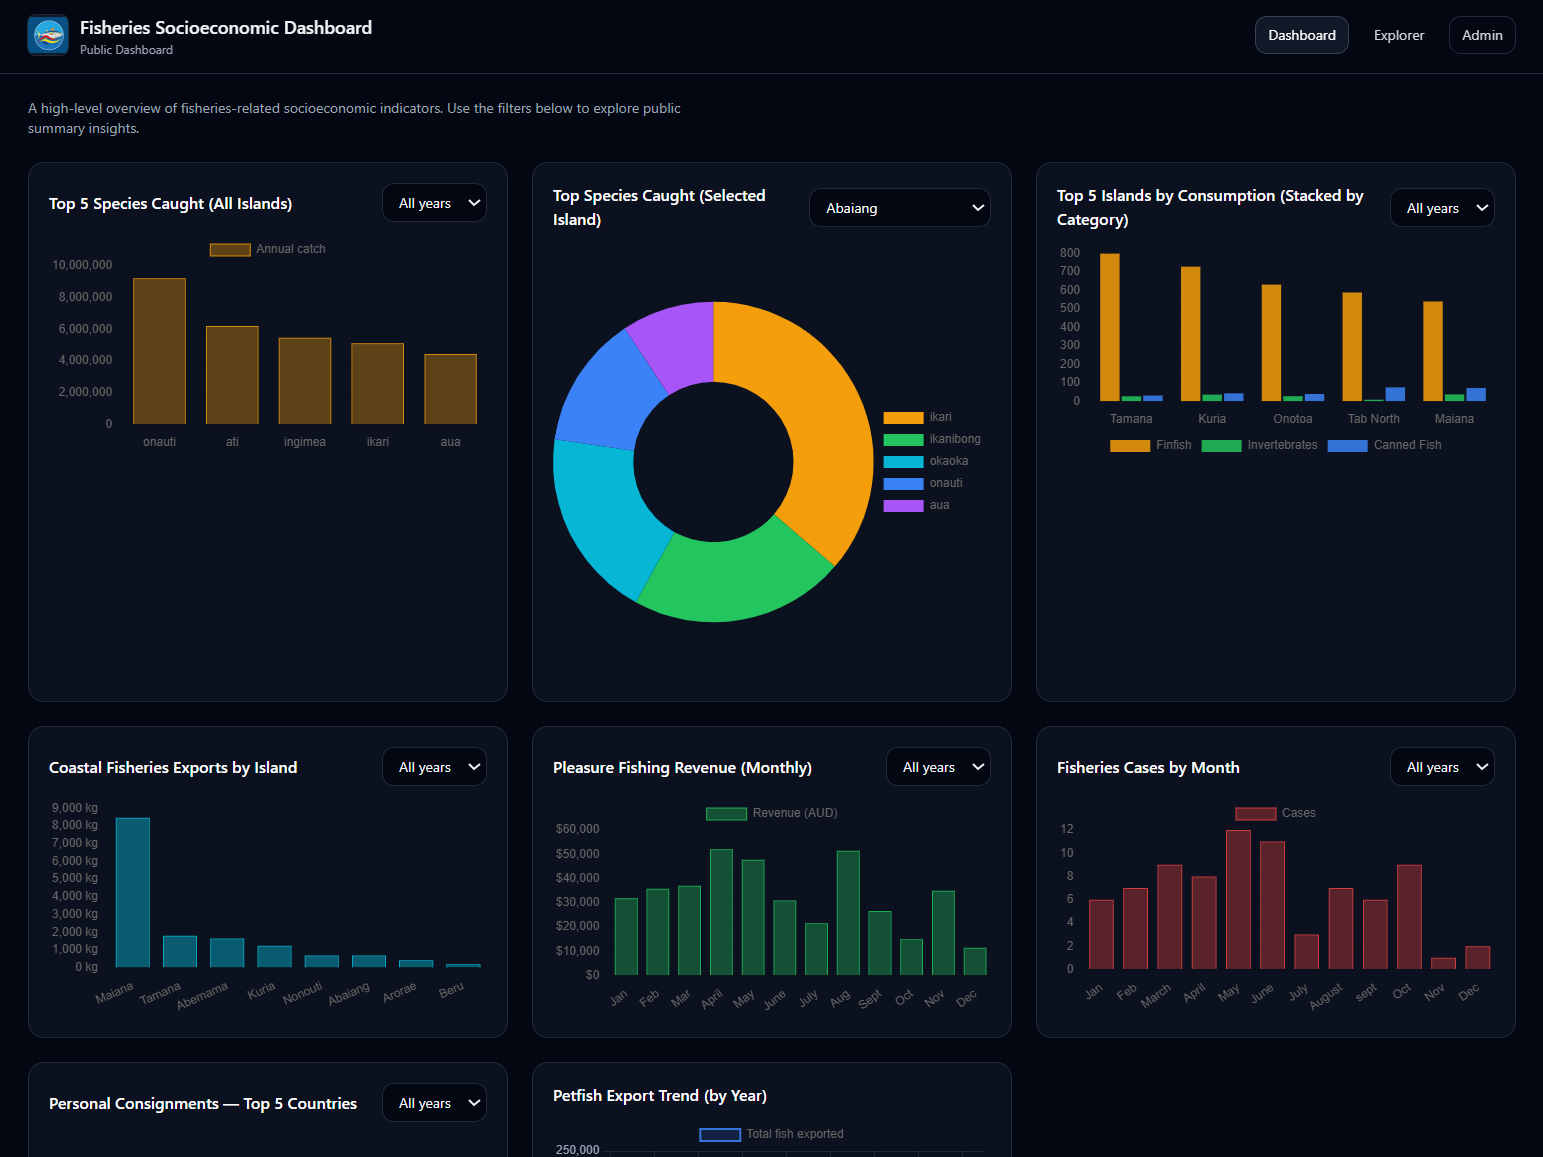Click the June fisheries cases bar
Viewport: 1543px width, 1157px height.
click(x=1272, y=905)
